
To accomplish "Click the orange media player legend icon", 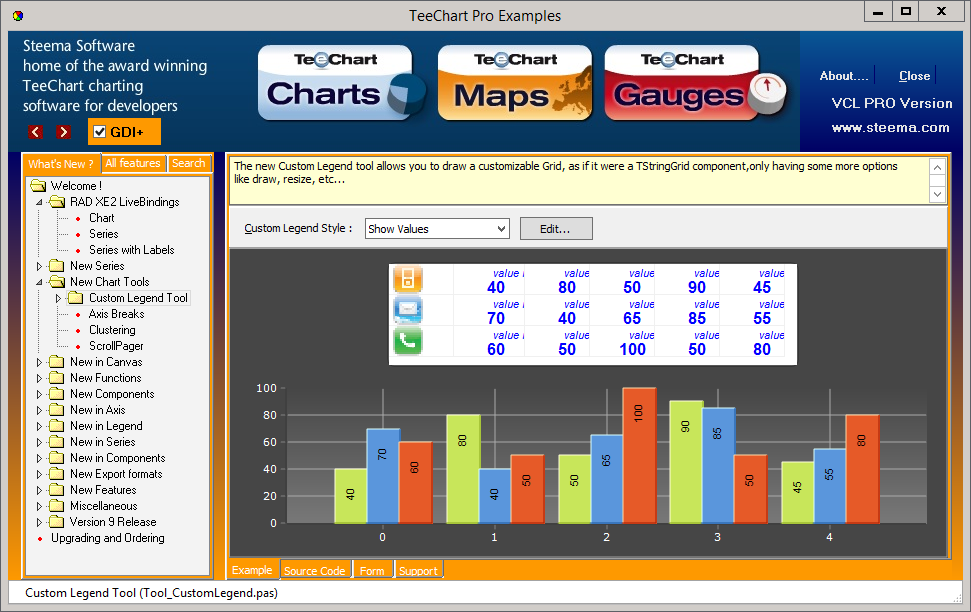I will point(407,279).
